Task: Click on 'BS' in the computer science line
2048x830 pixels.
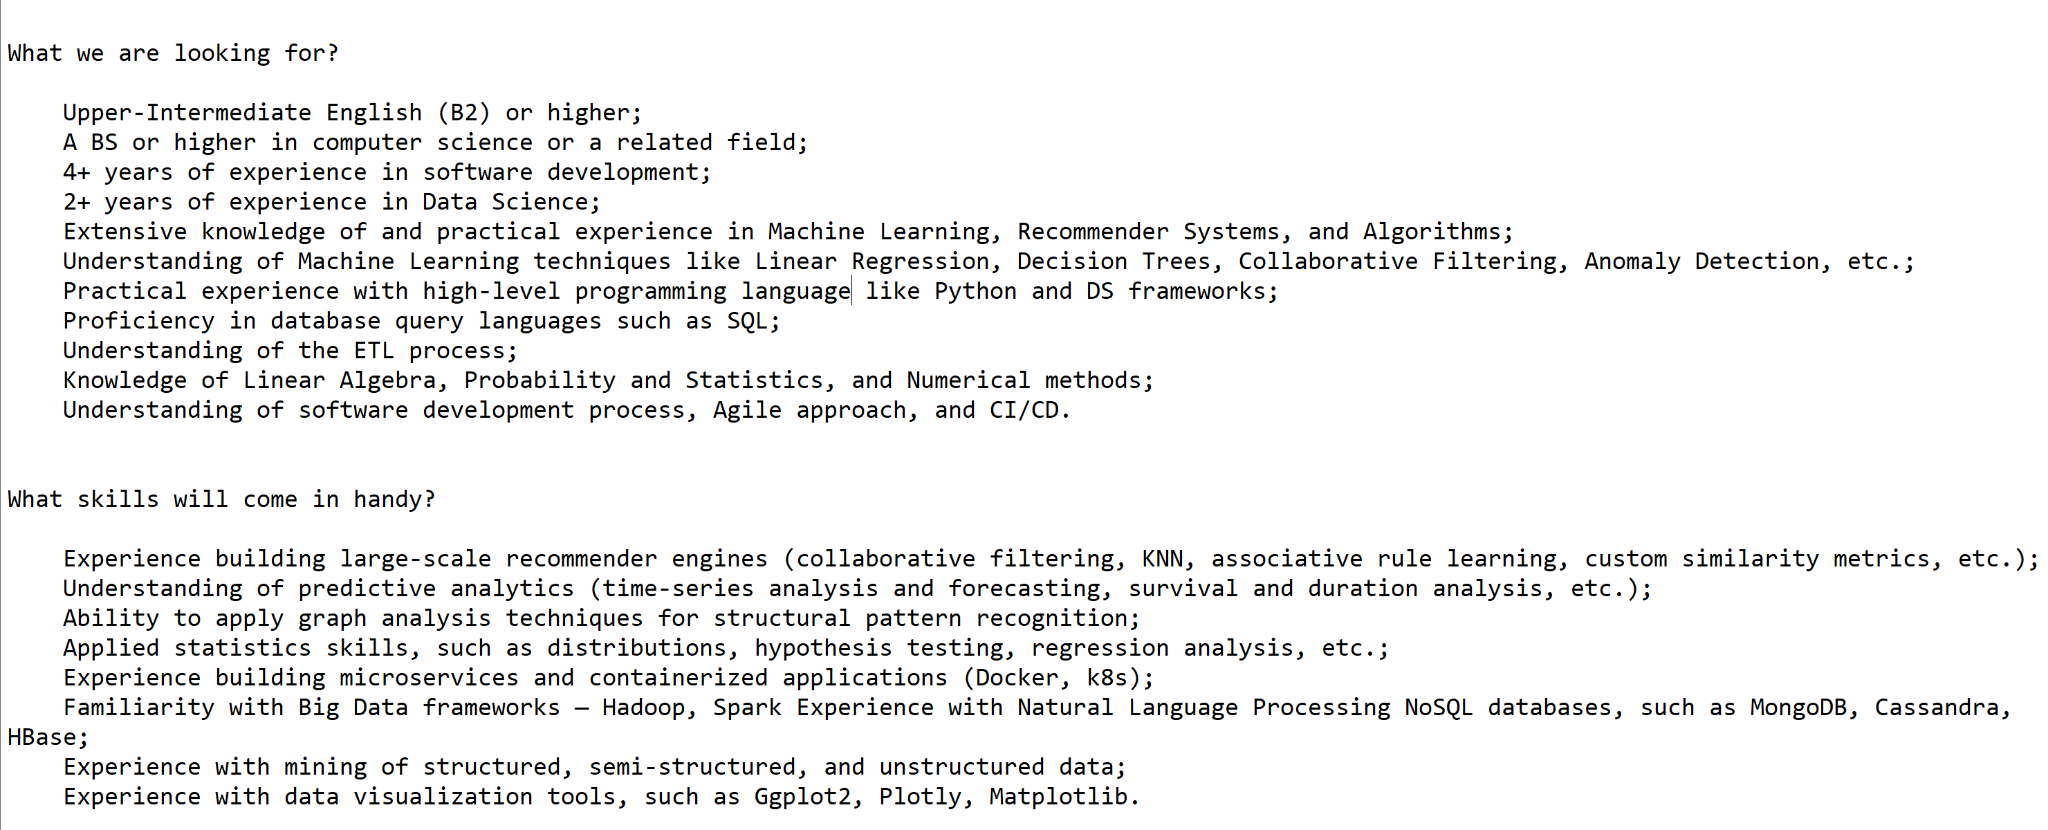Action: (x=104, y=142)
